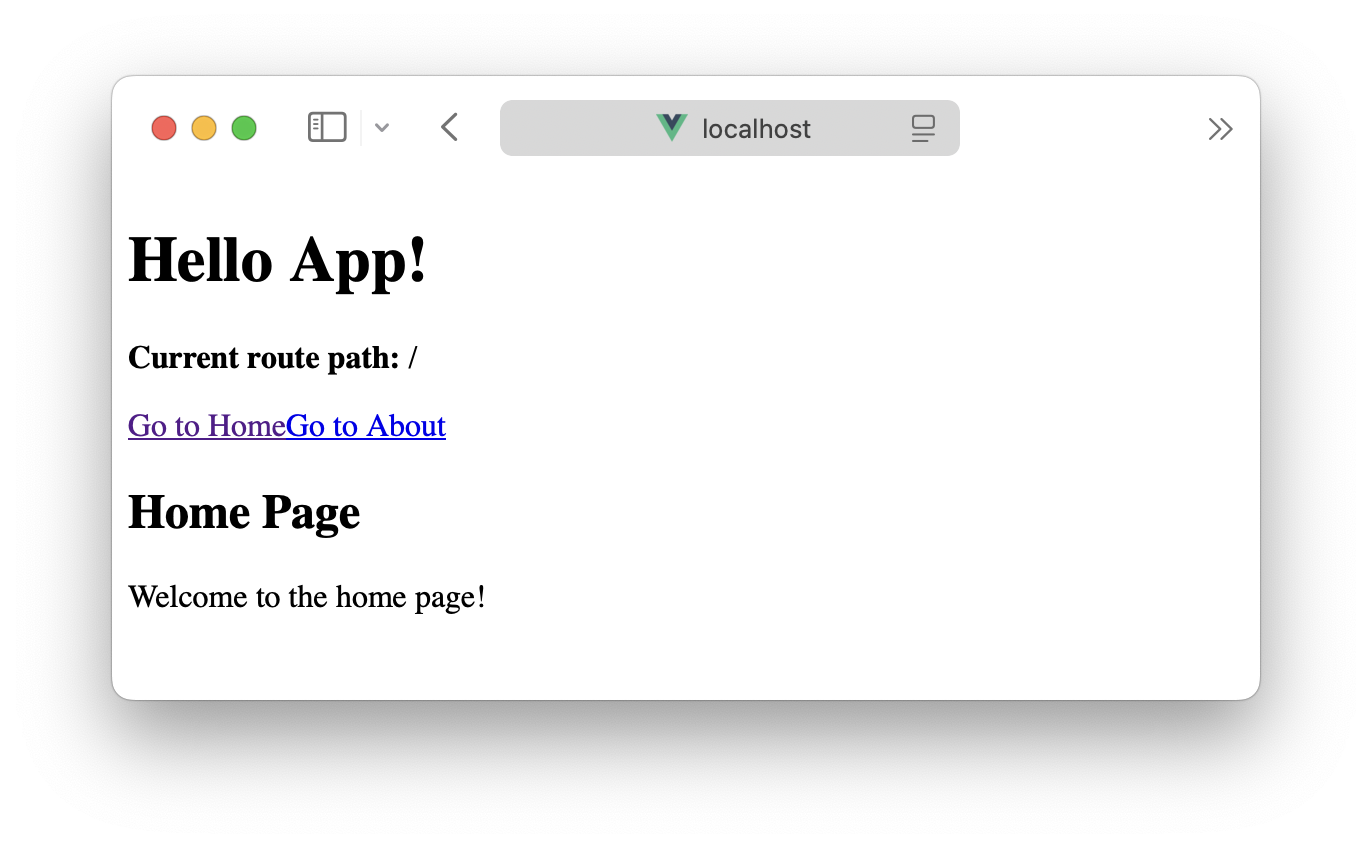
Task: Follow the Go to Home link
Action: (x=206, y=426)
